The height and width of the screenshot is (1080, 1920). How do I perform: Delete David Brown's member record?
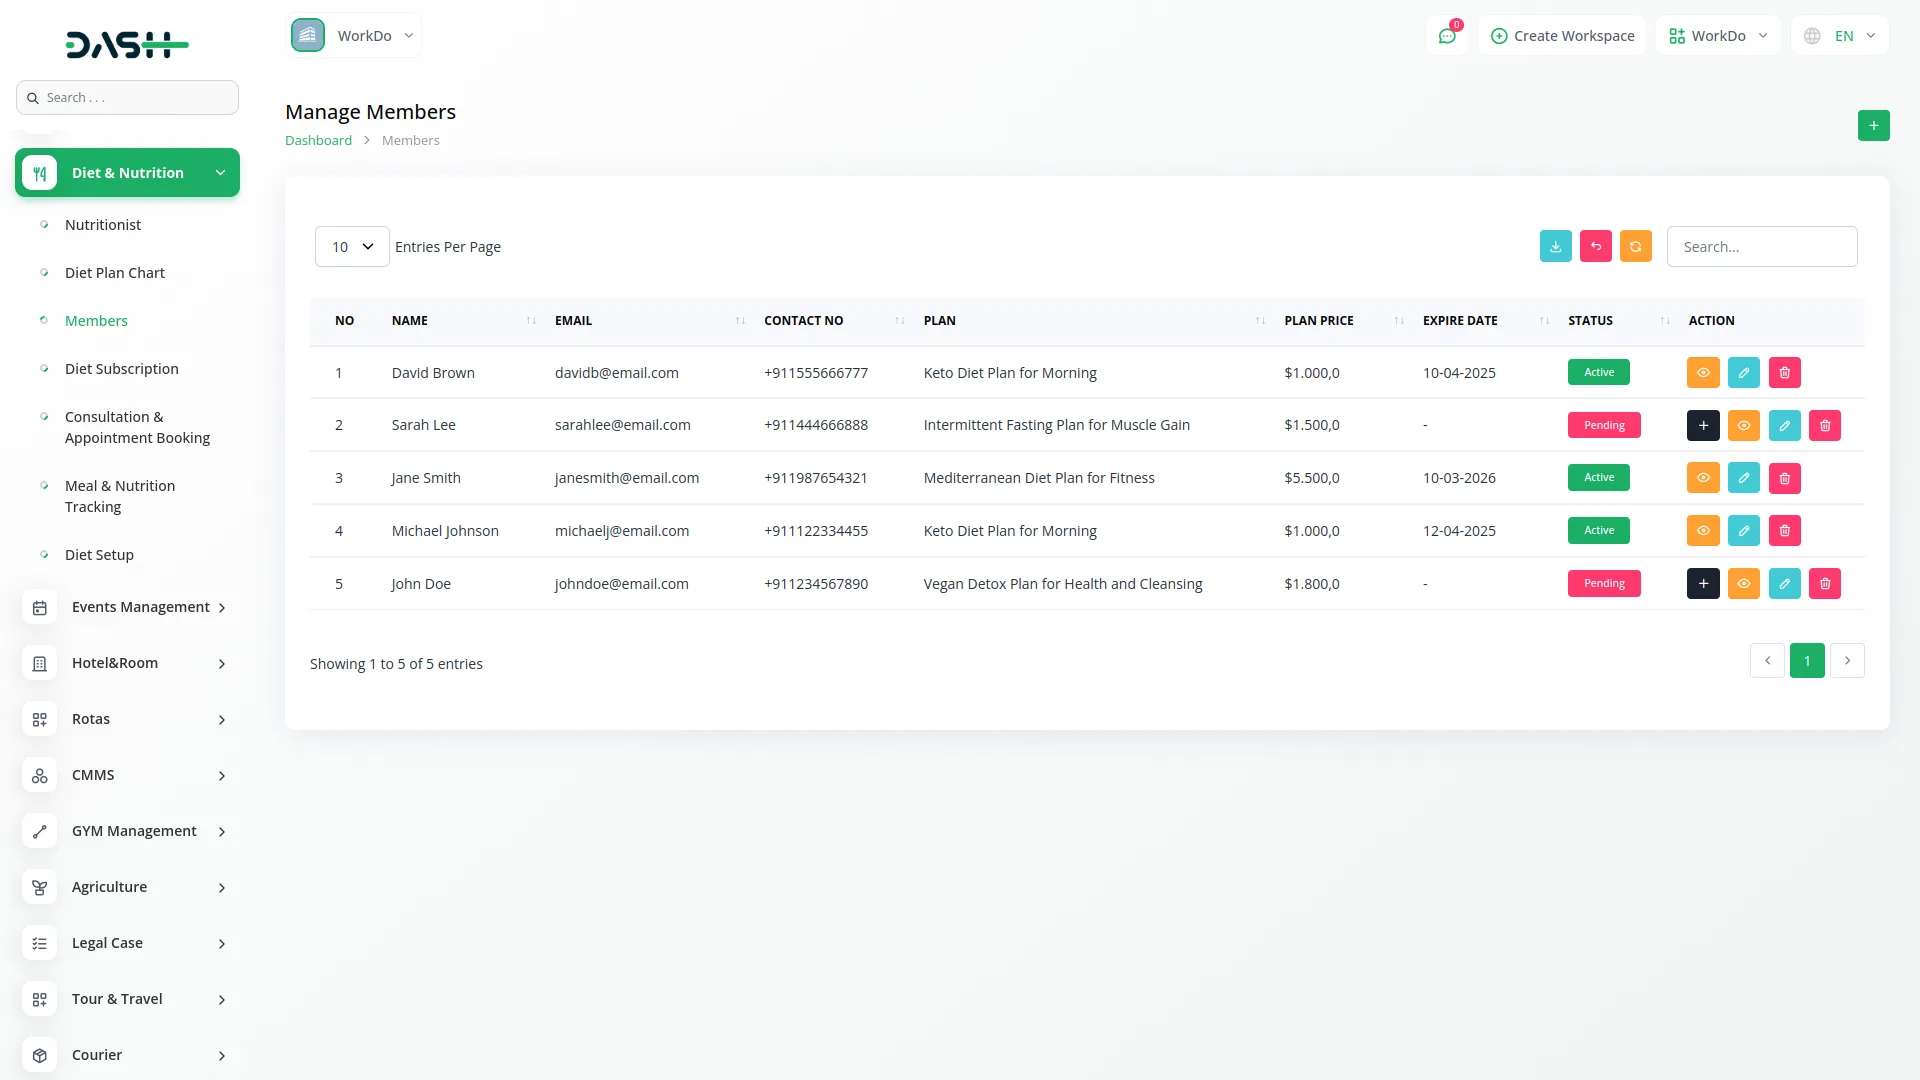(1784, 373)
